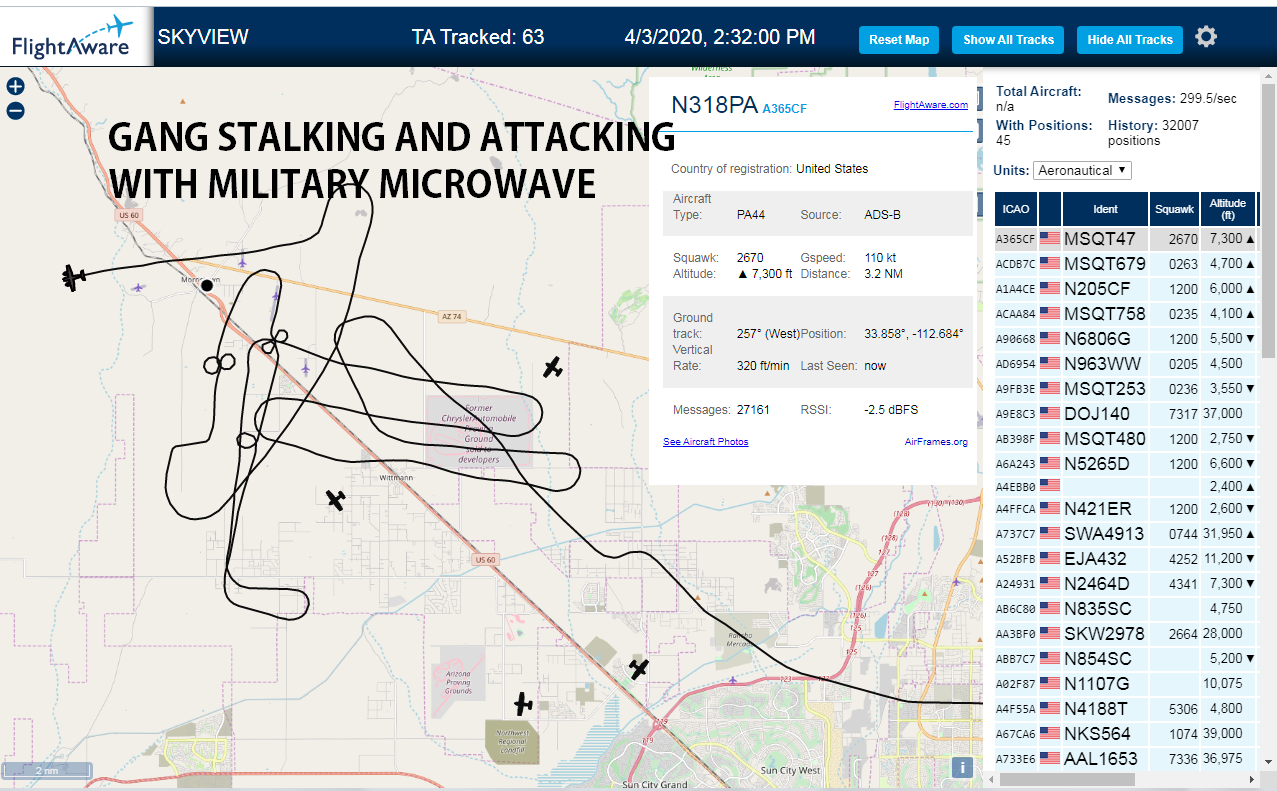Select NKS564 in the aircraft list
This screenshot has height=791, width=1277.
[x=1097, y=734]
